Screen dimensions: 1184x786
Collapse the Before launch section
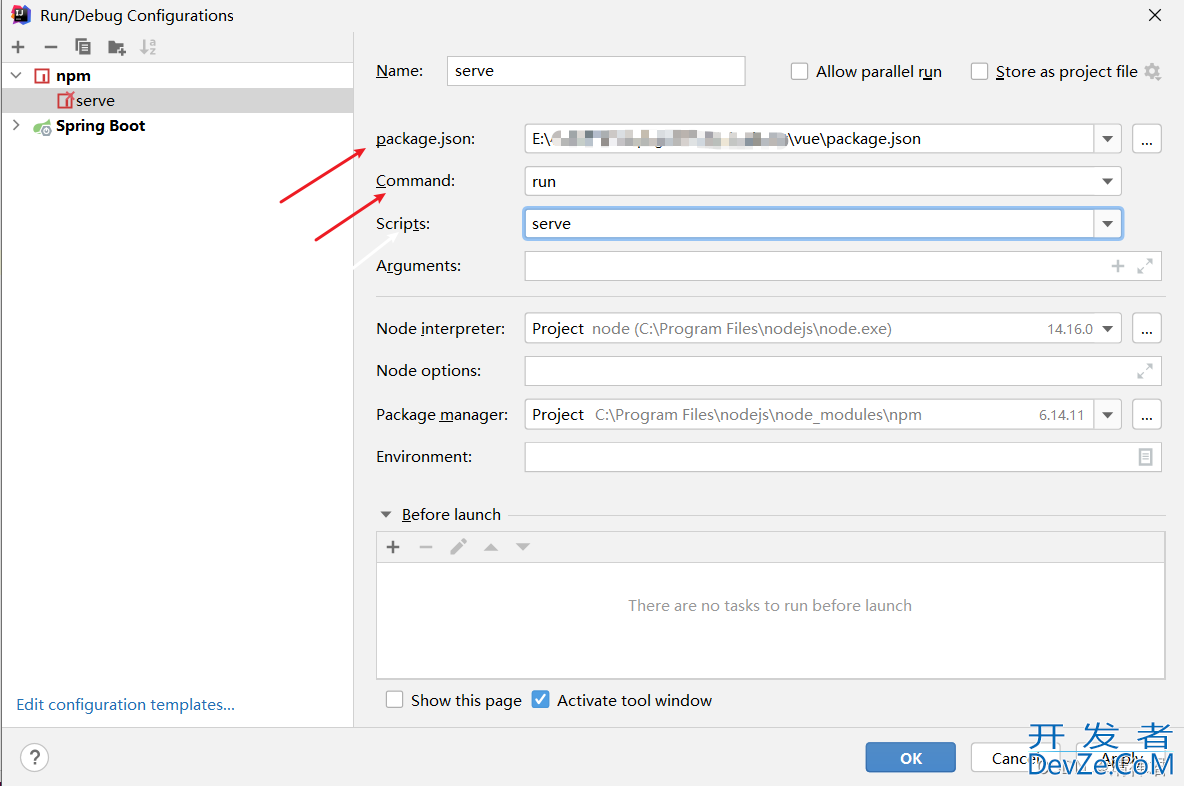[386, 514]
